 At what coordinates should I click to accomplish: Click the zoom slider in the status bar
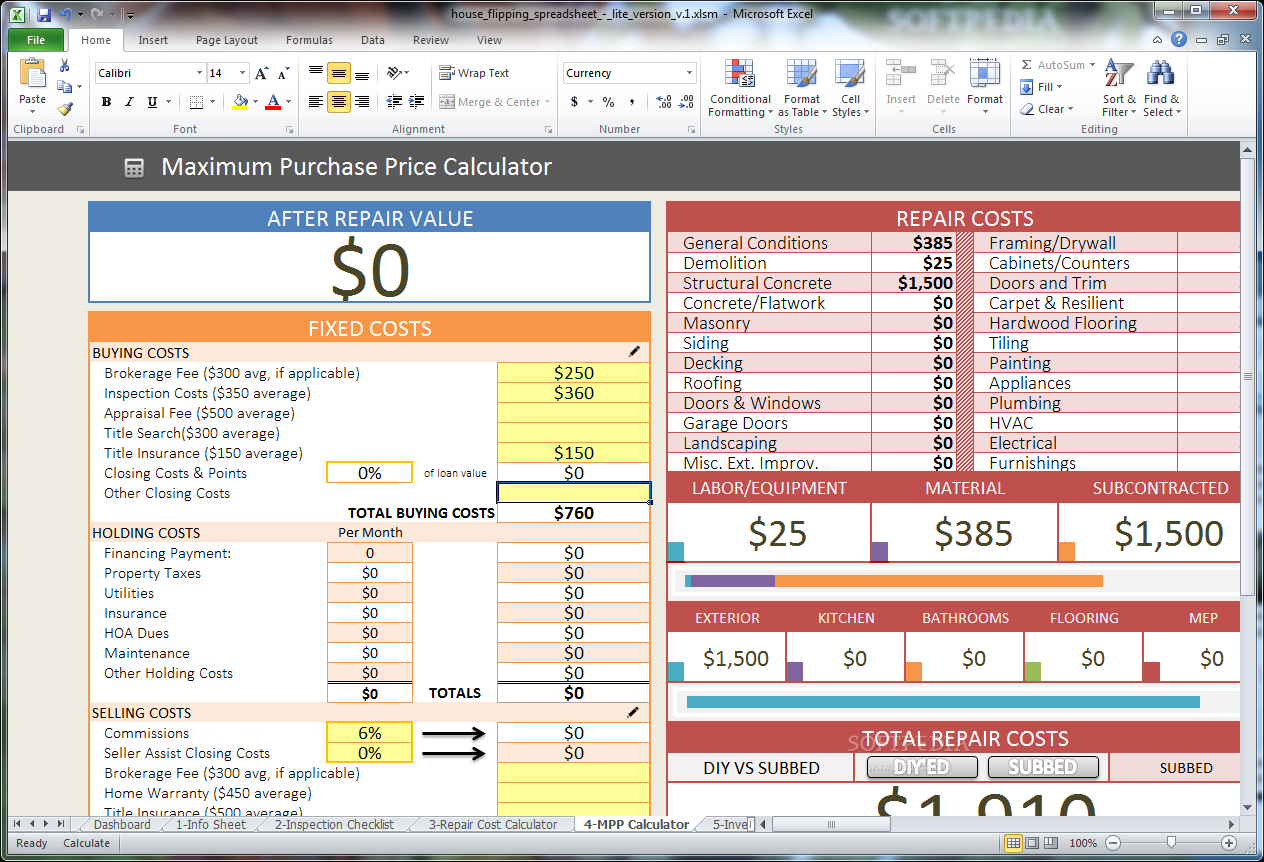click(1171, 843)
